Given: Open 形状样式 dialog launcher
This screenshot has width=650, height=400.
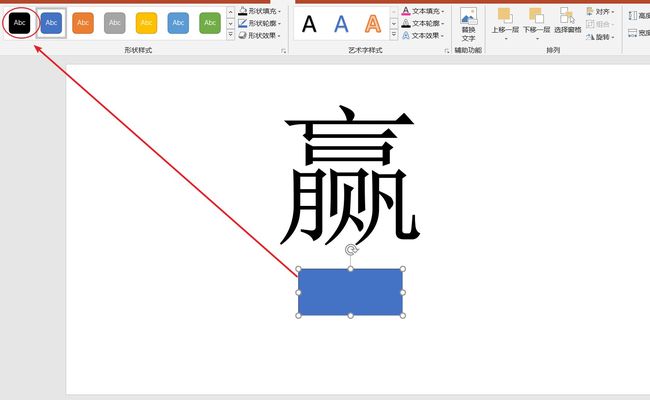Looking at the screenshot, I should (x=284, y=51).
